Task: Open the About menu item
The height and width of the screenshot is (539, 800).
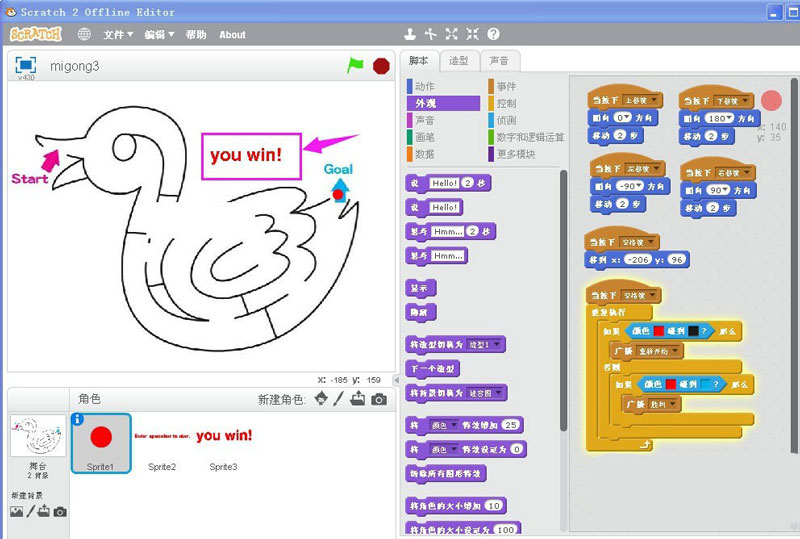Action: (232, 35)
